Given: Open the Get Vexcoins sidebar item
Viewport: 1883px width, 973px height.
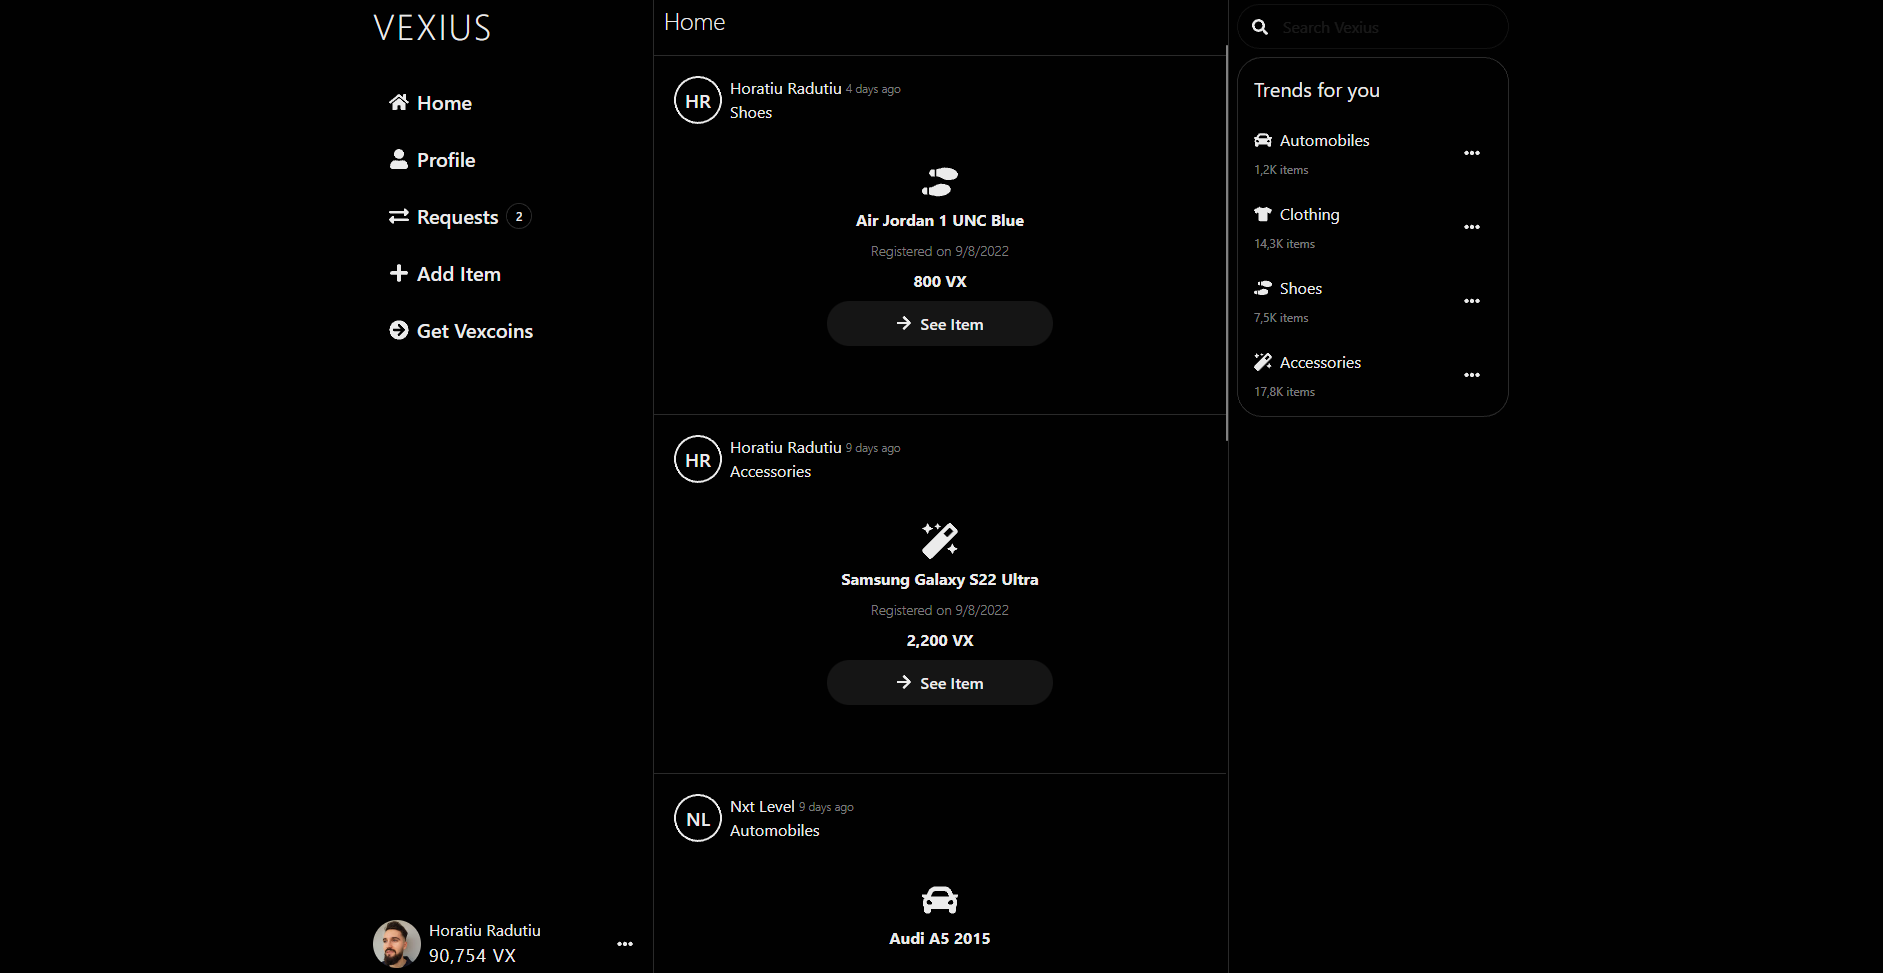Looking at the screenshot, I should pyautogui.click(x=461, y=331).
